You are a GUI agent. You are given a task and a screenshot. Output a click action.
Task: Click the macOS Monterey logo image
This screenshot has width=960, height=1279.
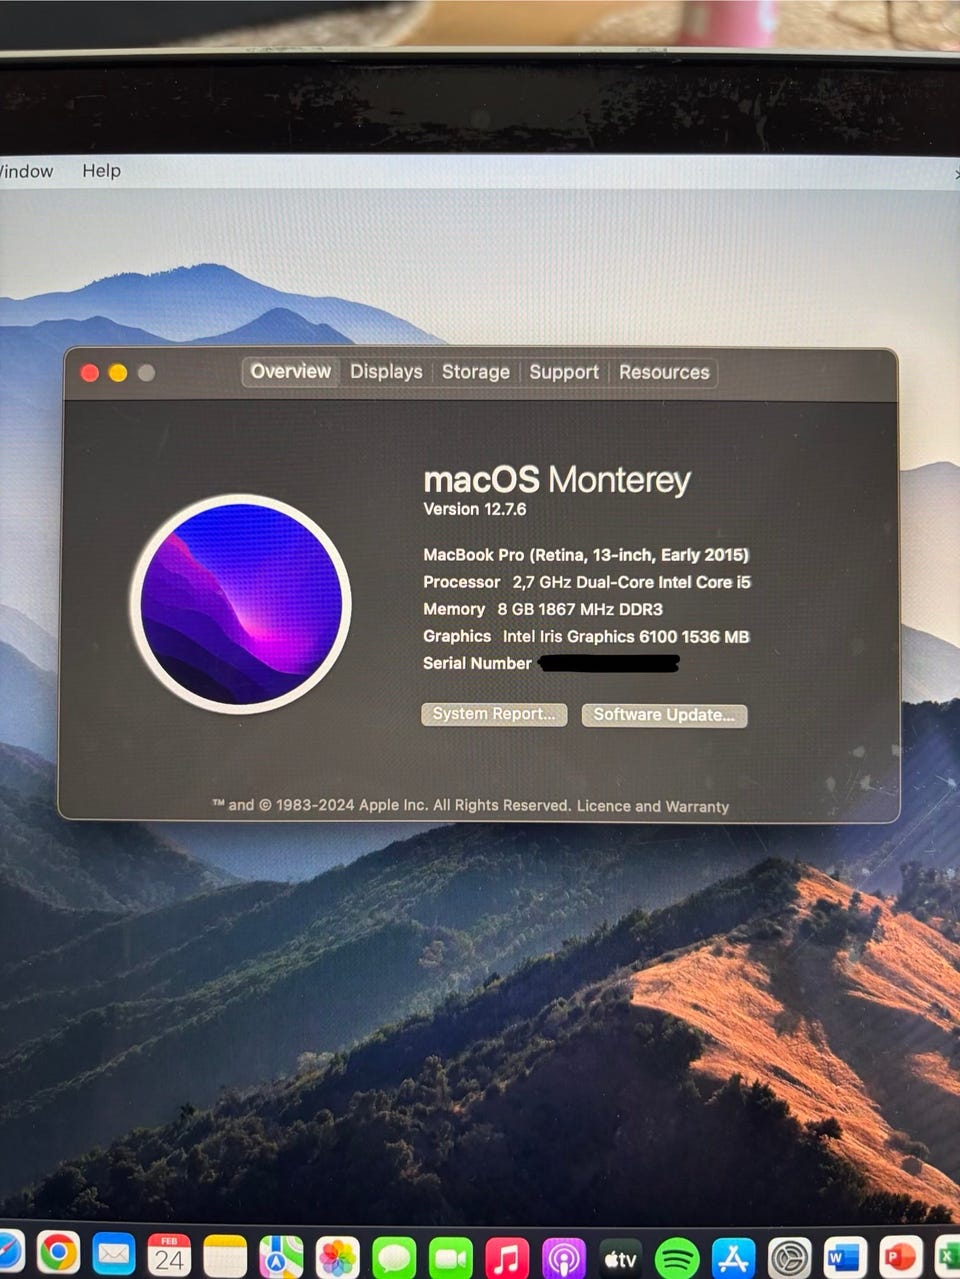coord(241,604)
